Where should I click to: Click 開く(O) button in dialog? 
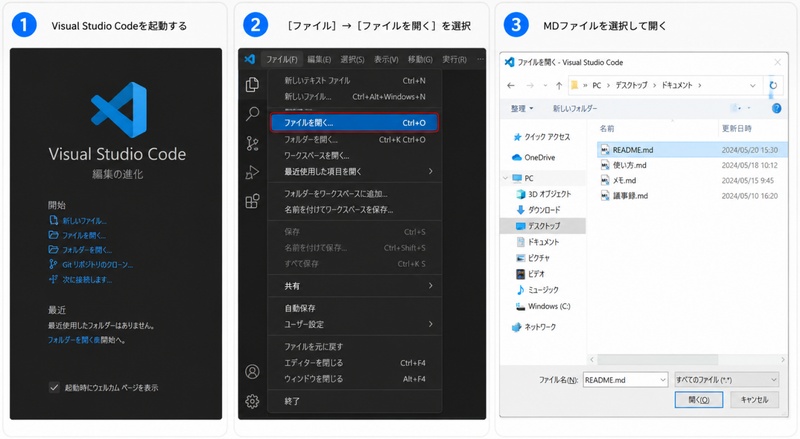tap(698, 400)
